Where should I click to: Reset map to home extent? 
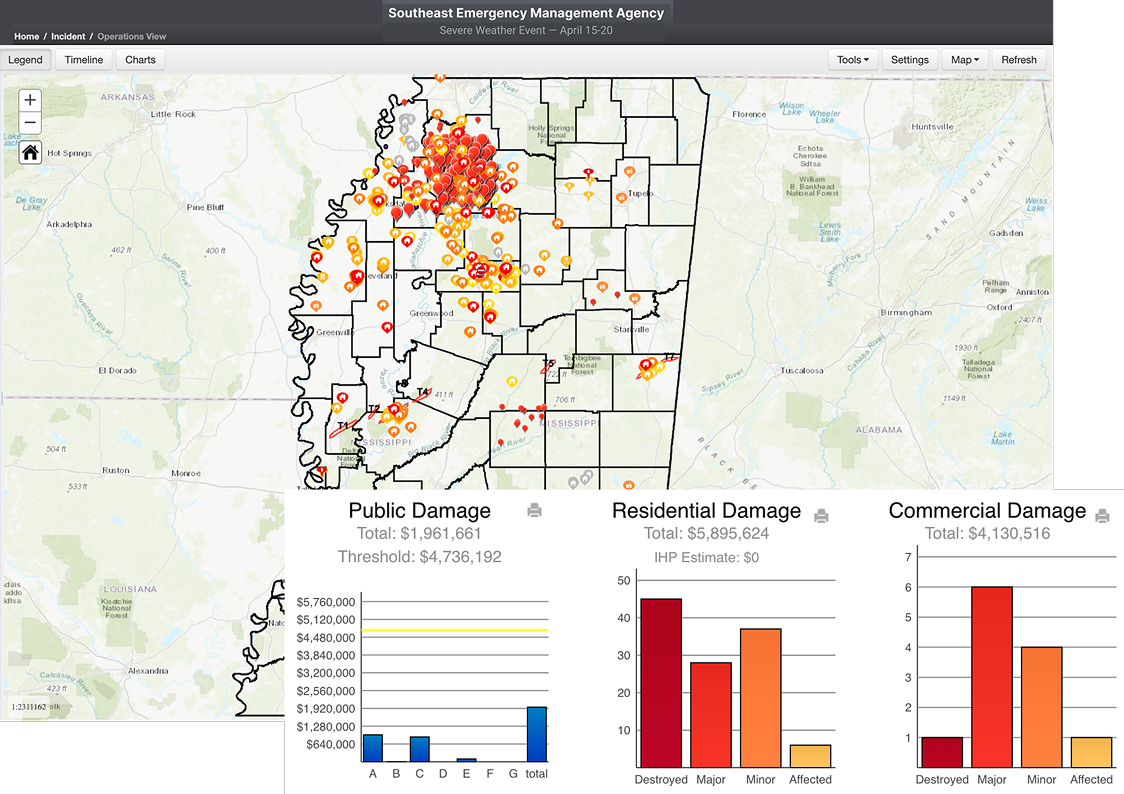(30, 152)
